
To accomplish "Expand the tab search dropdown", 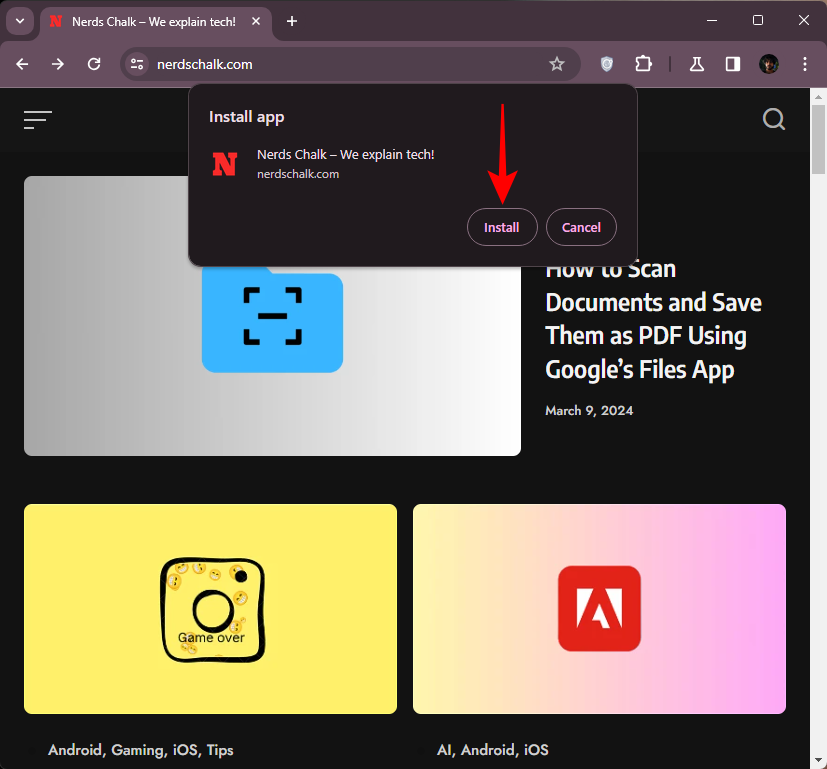I will pyautogui.click(x=19, y=21).
